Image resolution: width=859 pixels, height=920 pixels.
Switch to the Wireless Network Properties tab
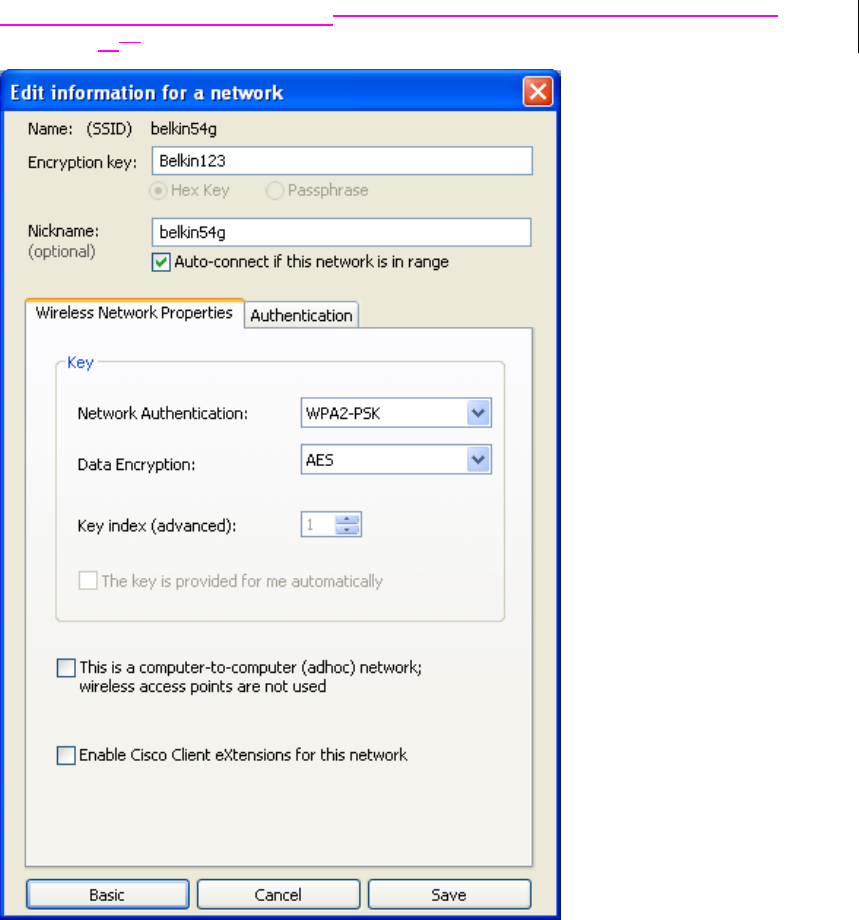[134, 313]
